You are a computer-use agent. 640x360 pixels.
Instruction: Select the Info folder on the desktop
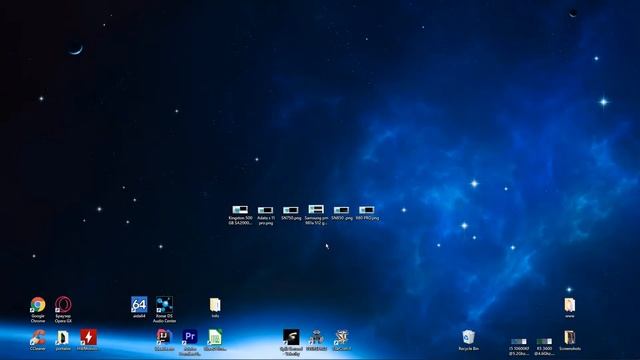tap(215, 305)
